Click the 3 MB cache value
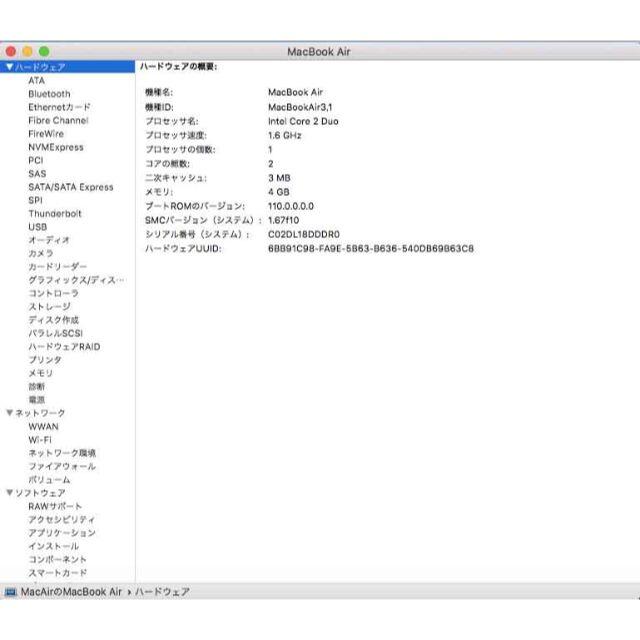This screenshot has height=640, width=640. coord(279,178)
